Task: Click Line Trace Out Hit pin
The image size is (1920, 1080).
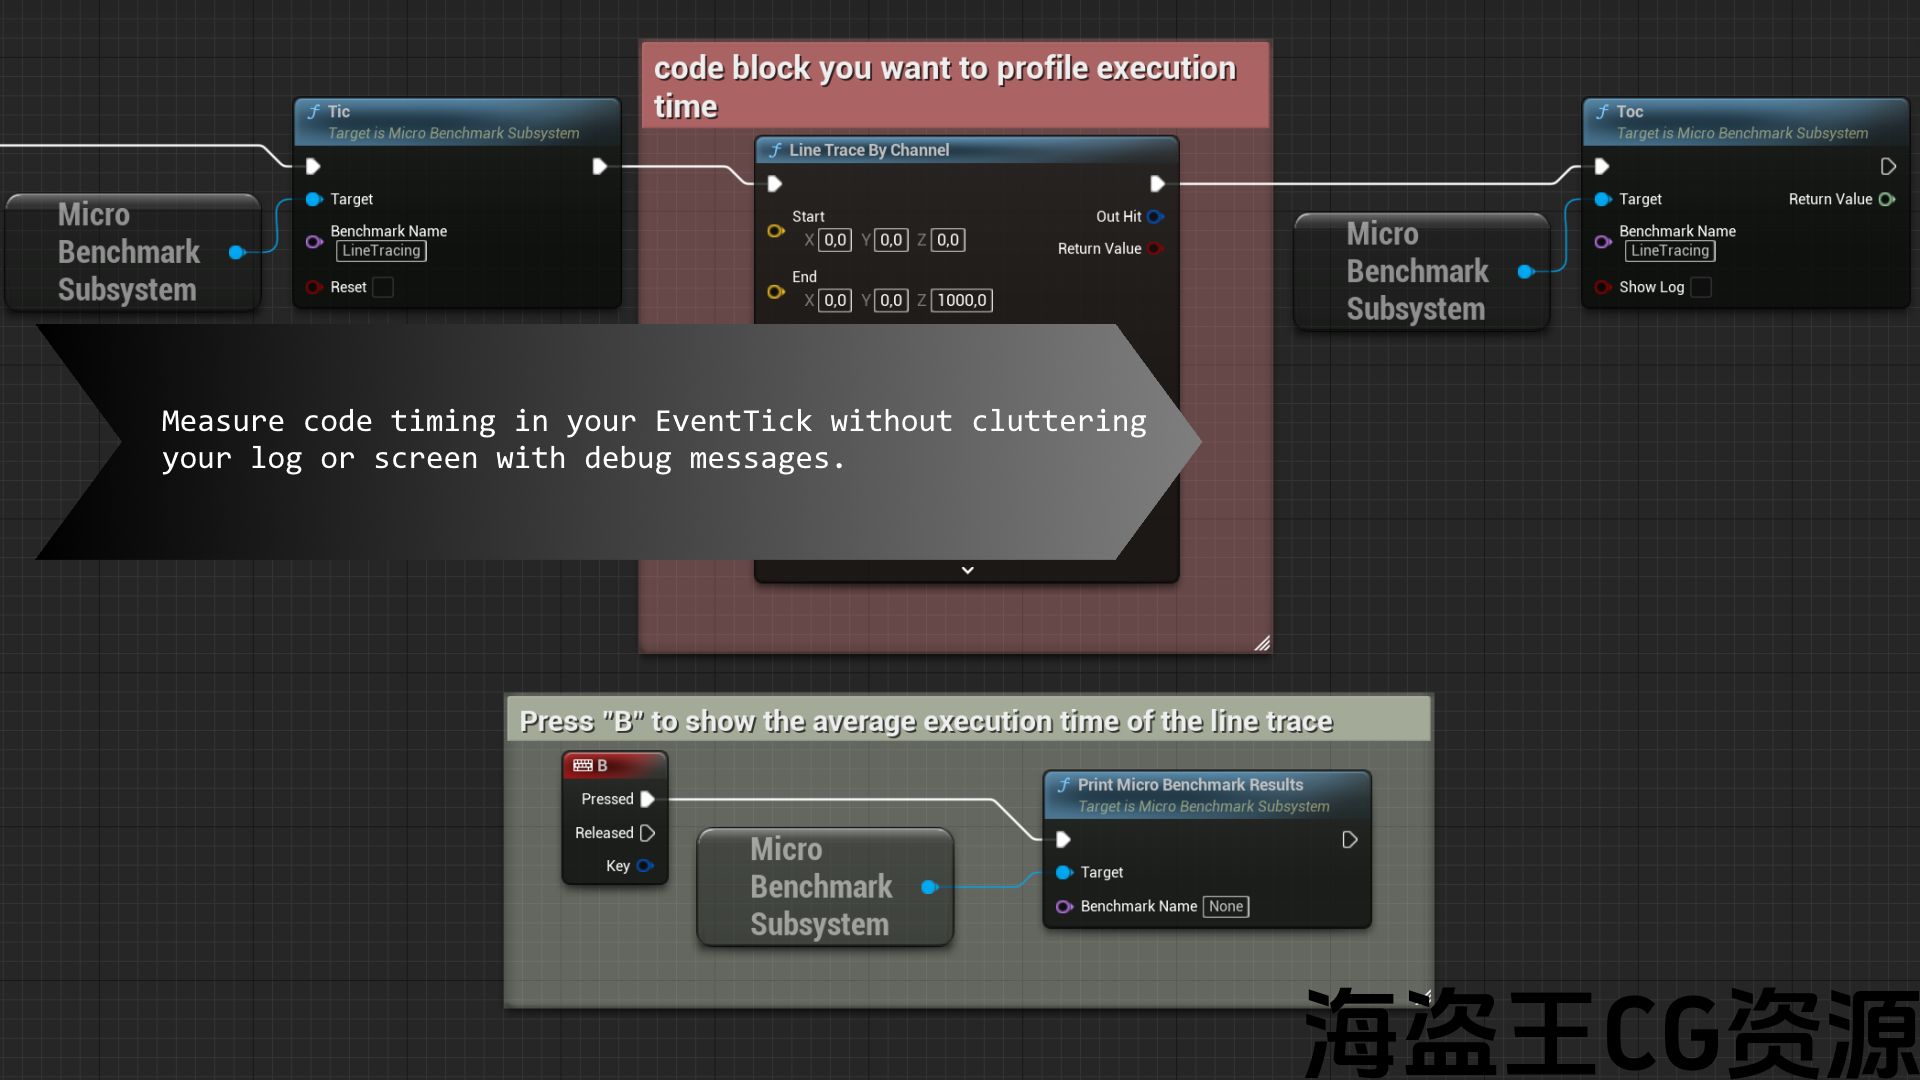Action: [x=1156, y=216]
